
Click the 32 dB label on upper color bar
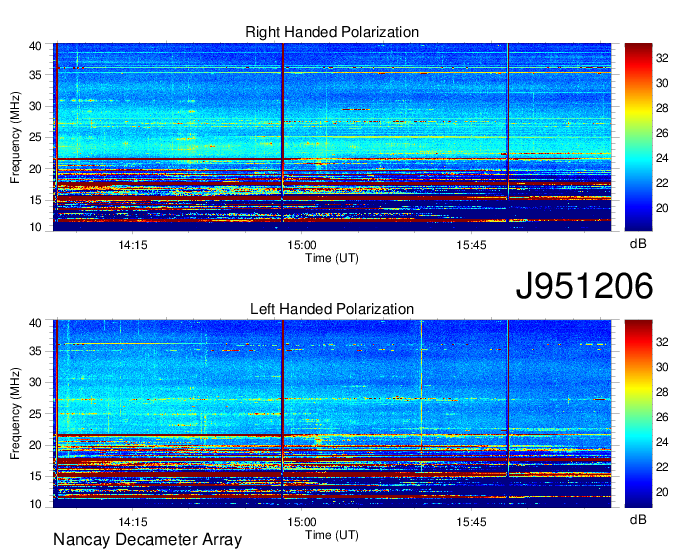662,58
